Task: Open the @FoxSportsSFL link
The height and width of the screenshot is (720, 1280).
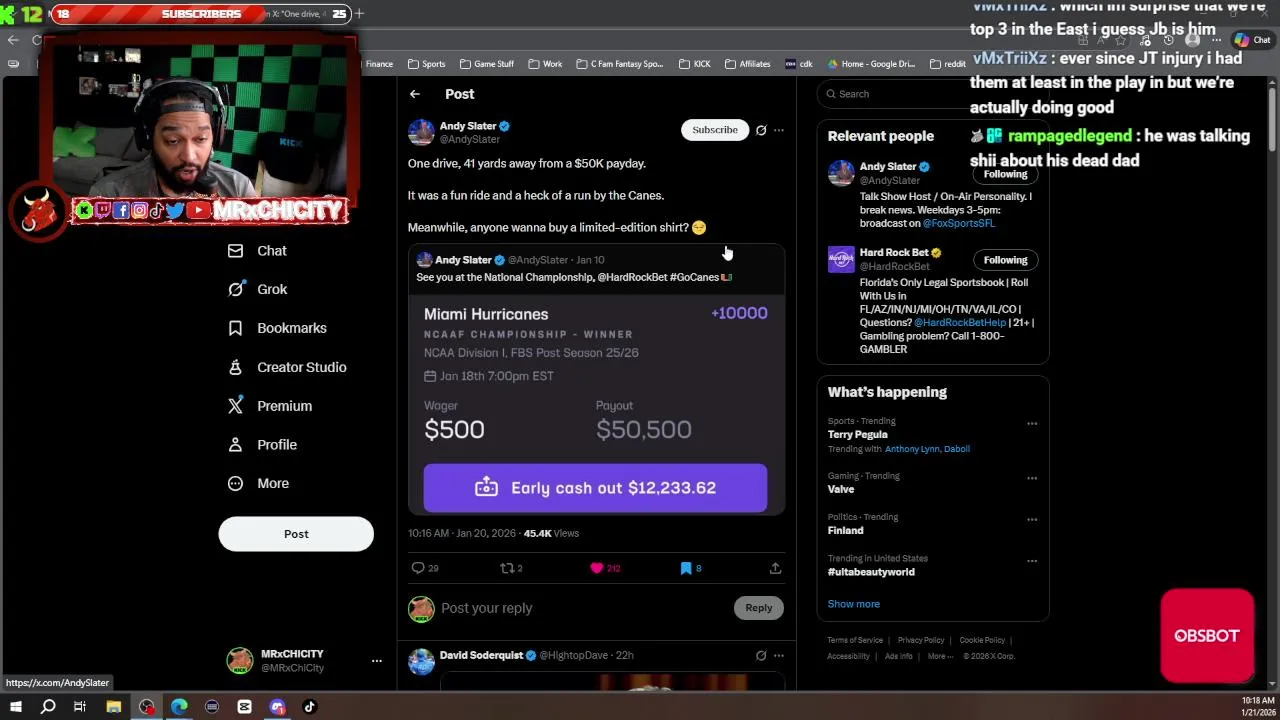Action: pyautogui.click(x=958, y=223)
